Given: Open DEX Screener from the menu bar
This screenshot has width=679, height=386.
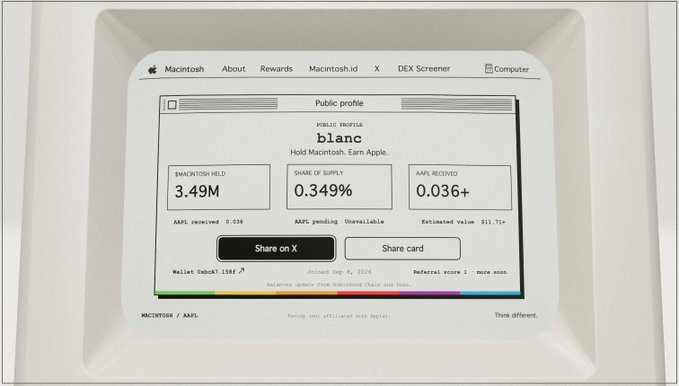Looking at the screenshot, I should [424, 68].
